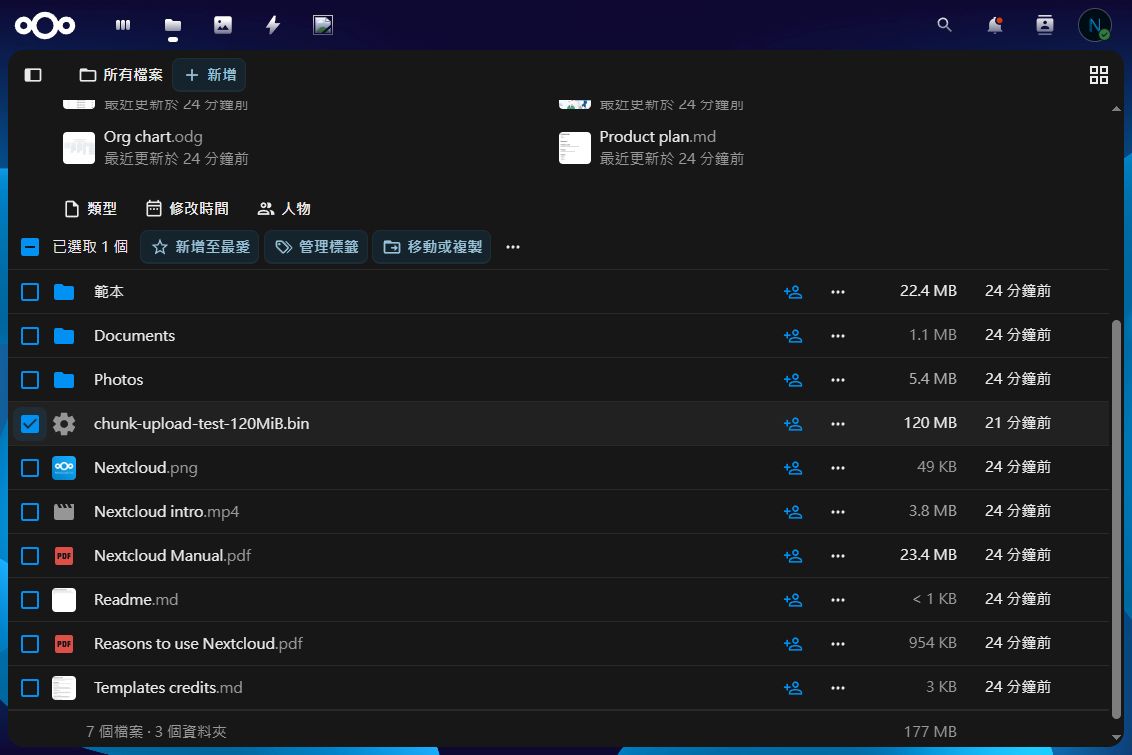Screen dimensions: 1132x755
Task: Check the Photos folder checkbox
Action: pyautogui.click(x=30, y=380)
